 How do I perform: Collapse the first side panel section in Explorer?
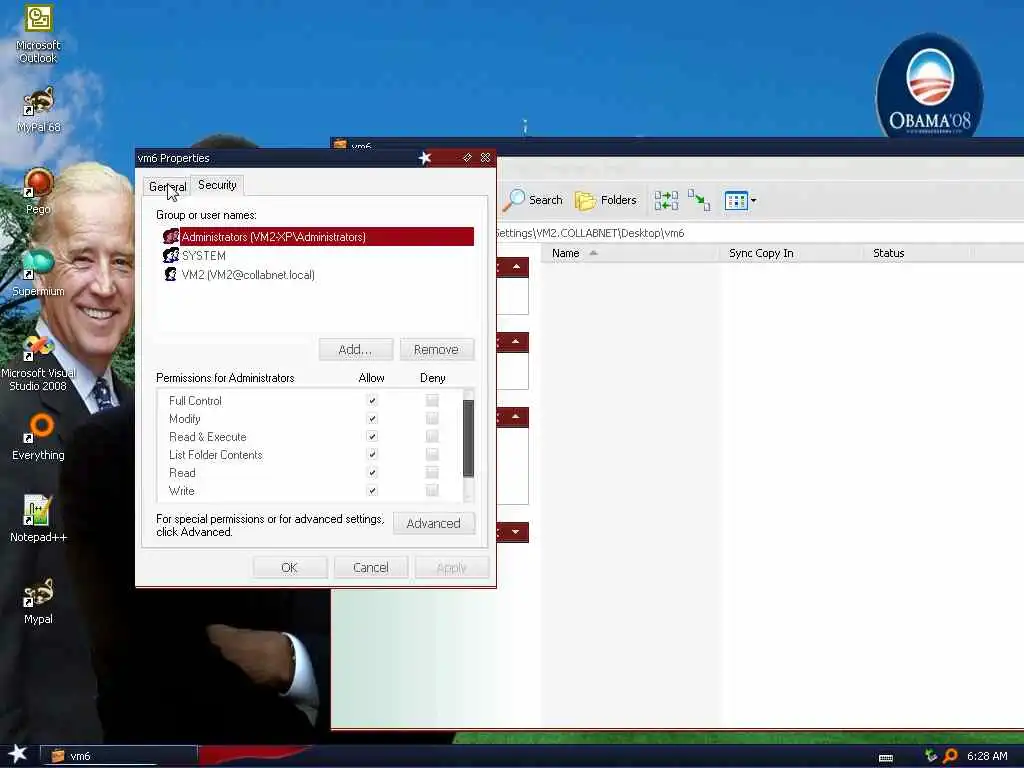tap(516, 267)
